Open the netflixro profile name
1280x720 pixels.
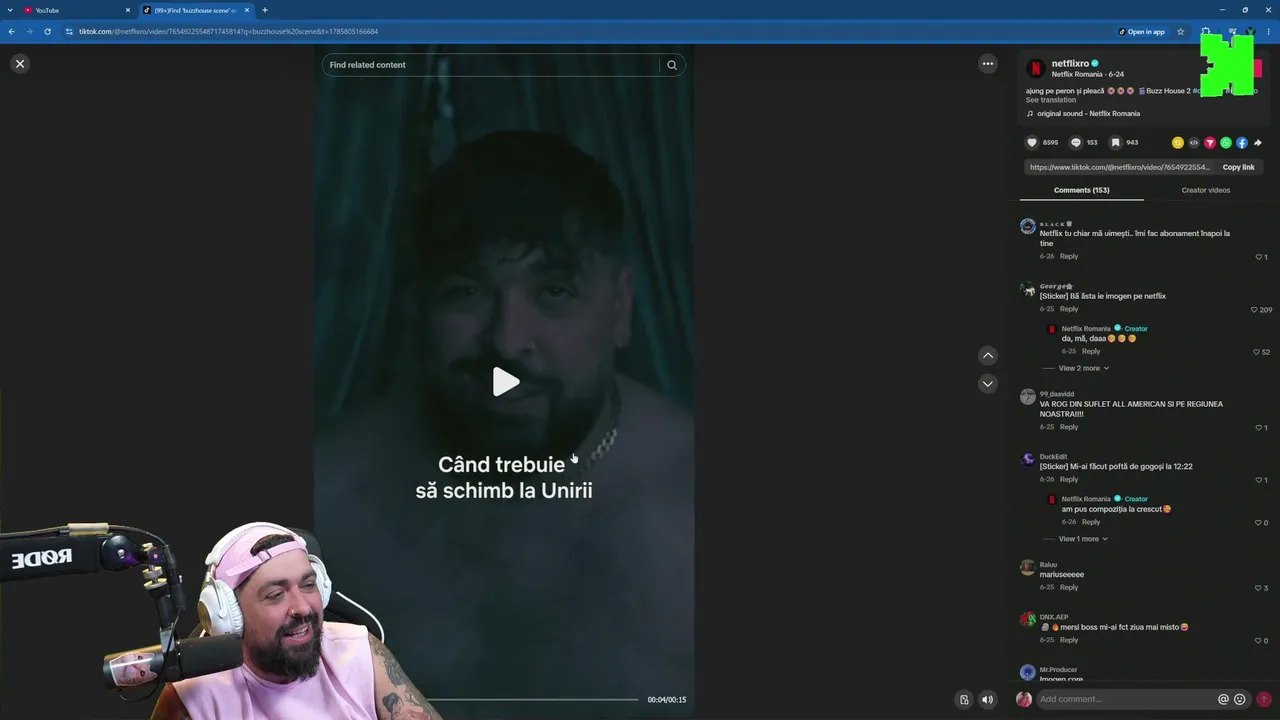1070,64
